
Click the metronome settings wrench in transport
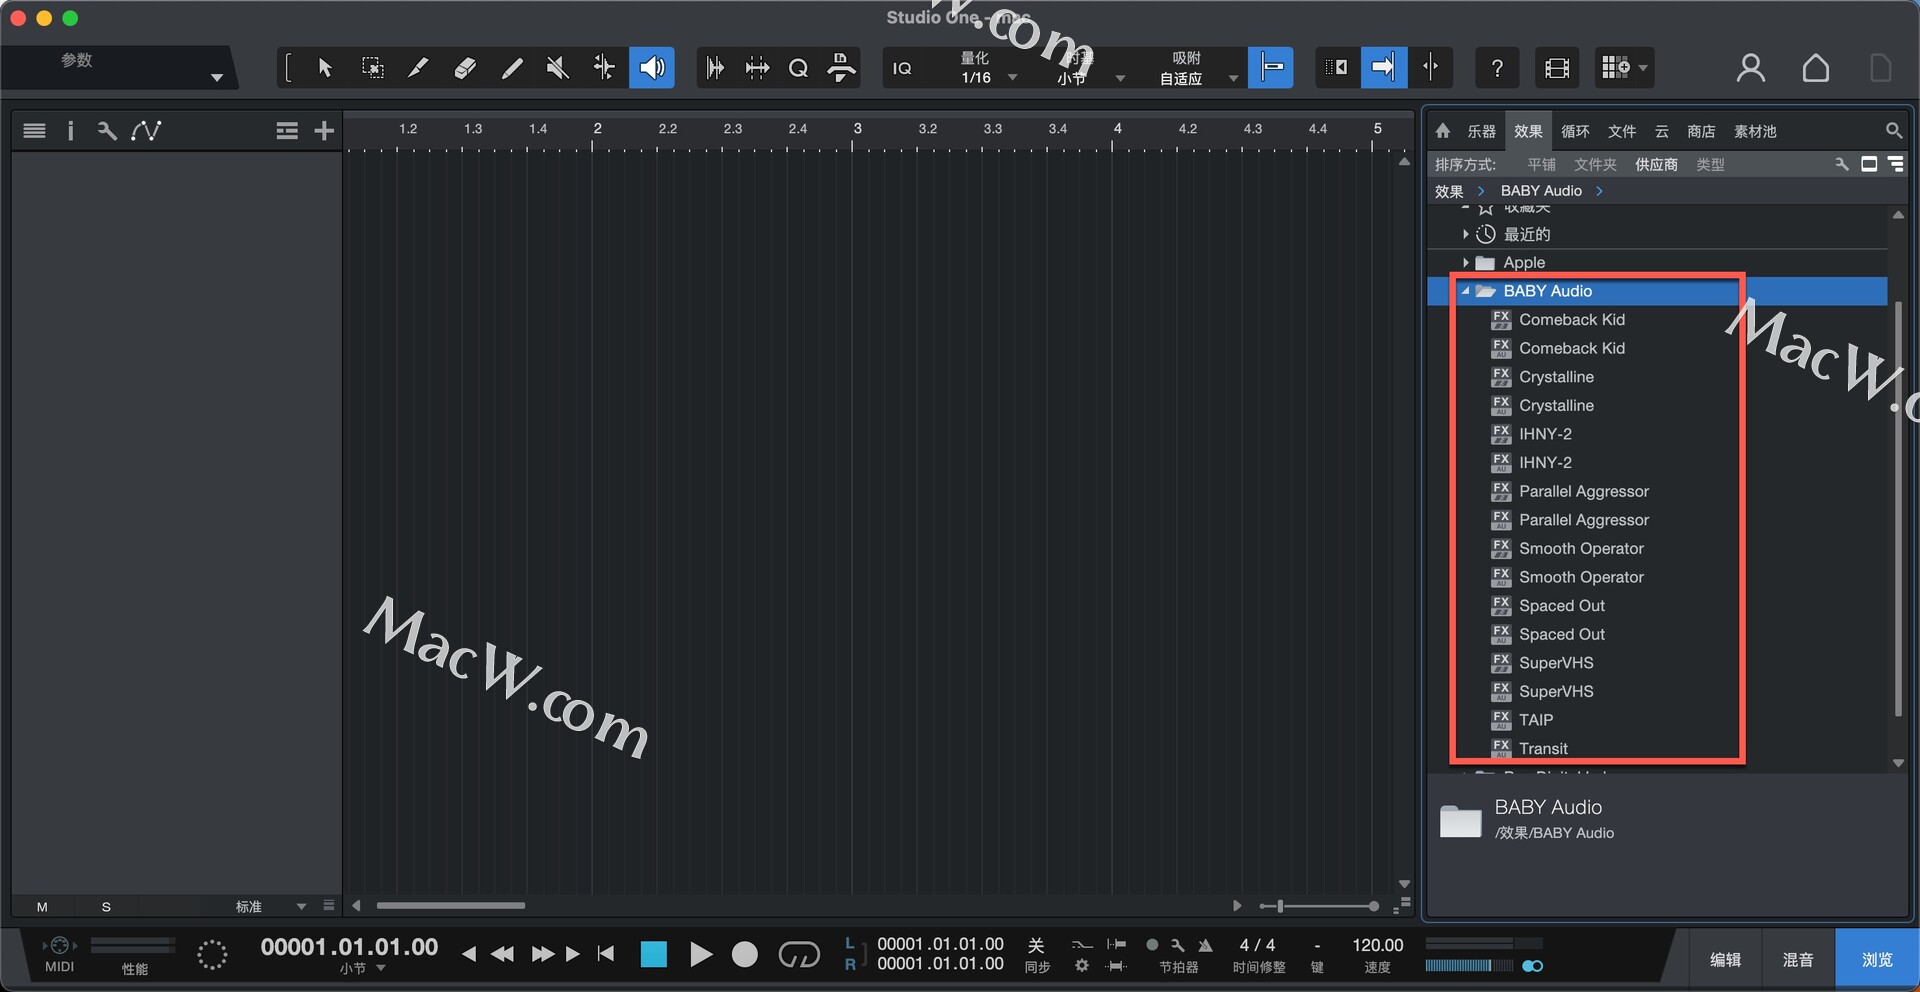(x=1178, y=945)
